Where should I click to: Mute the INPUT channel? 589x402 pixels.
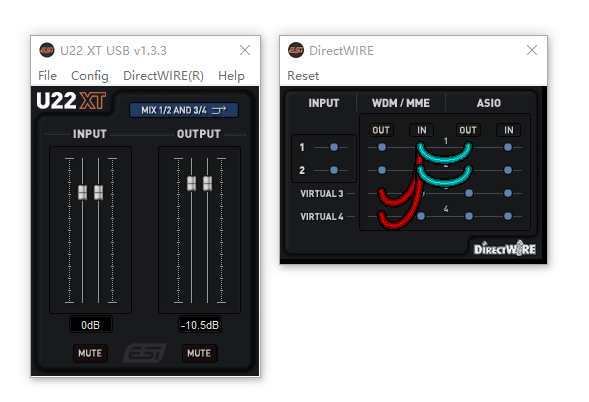click(90, 353)
